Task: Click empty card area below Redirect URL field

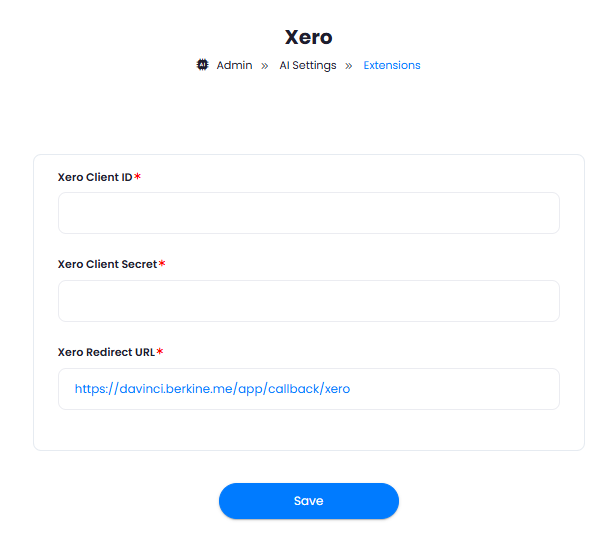Action: coord(309,430)
